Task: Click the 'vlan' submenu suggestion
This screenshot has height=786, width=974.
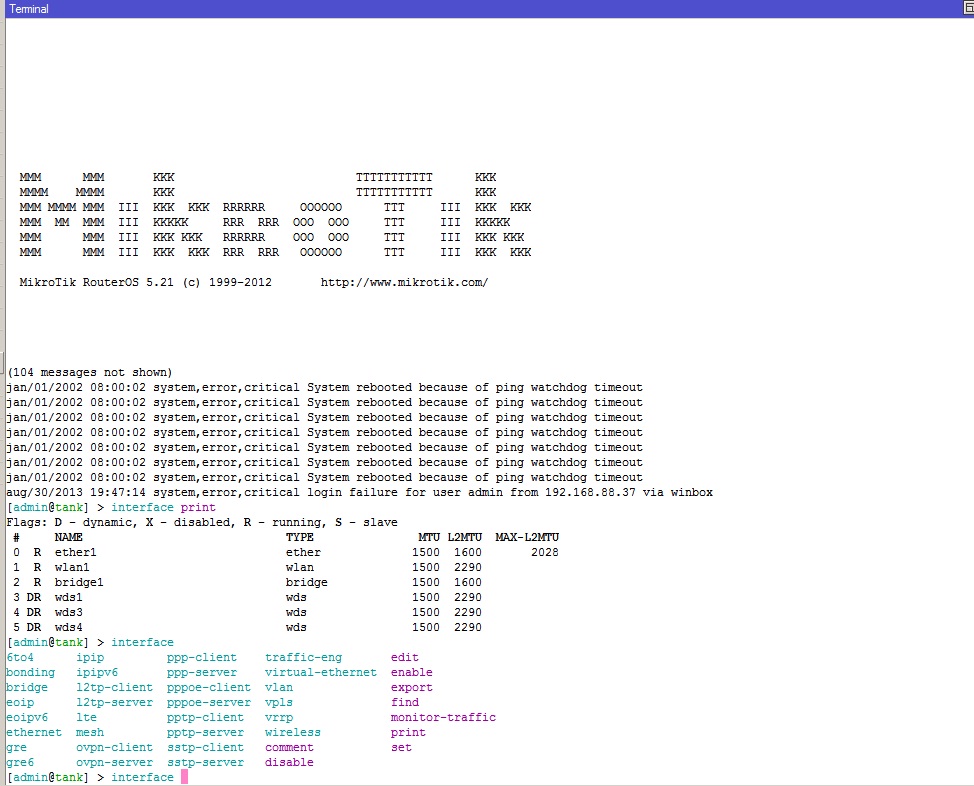Action: 279,687
